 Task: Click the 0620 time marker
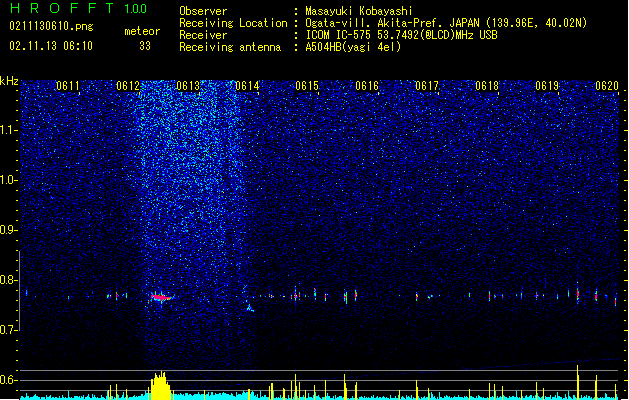607,86
